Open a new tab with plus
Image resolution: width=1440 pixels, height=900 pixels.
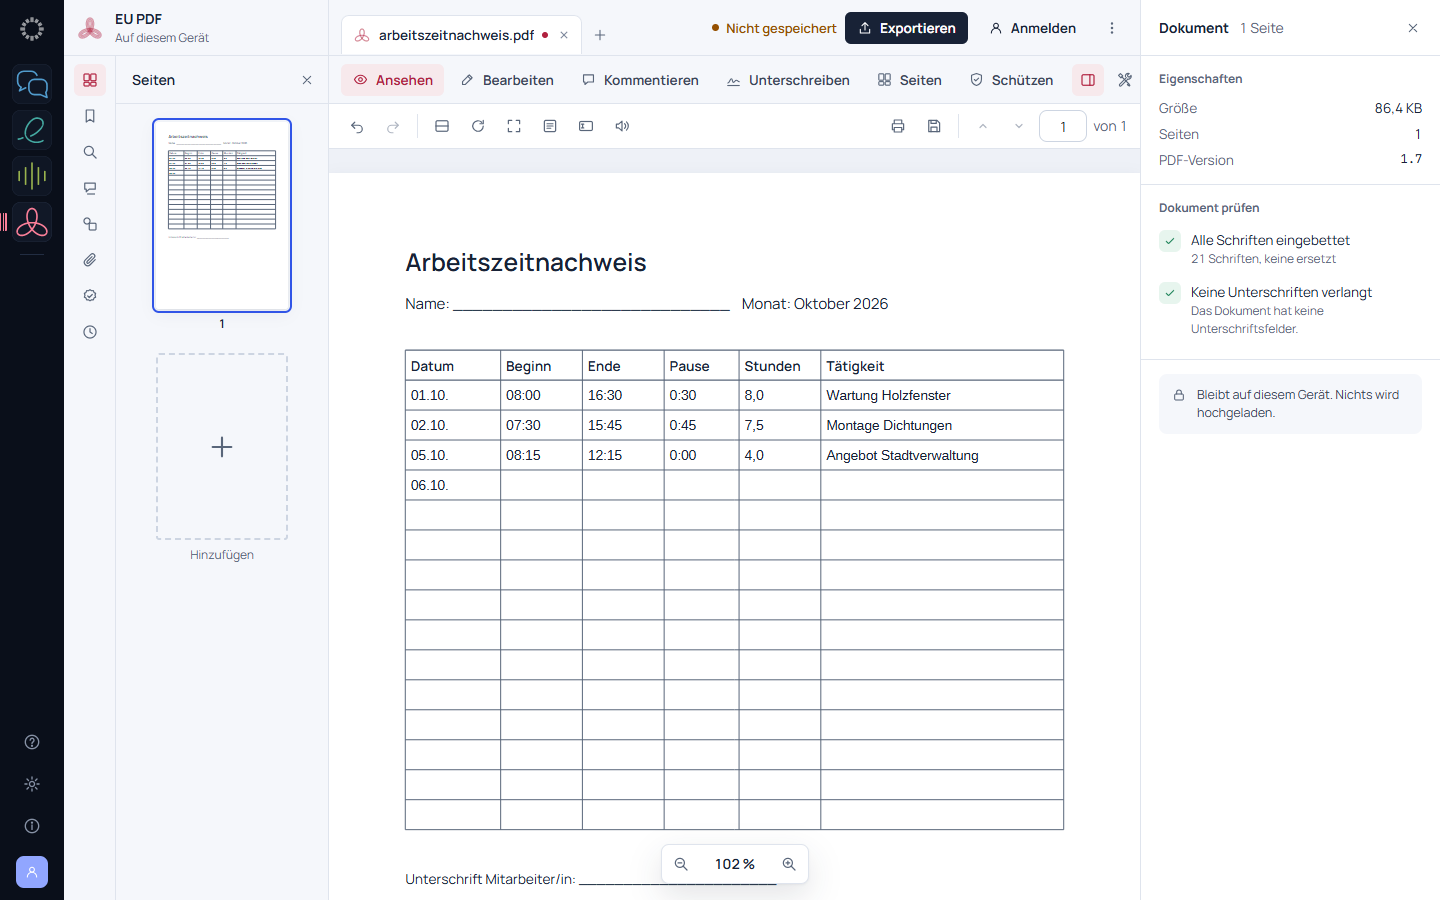coord(600,35)
